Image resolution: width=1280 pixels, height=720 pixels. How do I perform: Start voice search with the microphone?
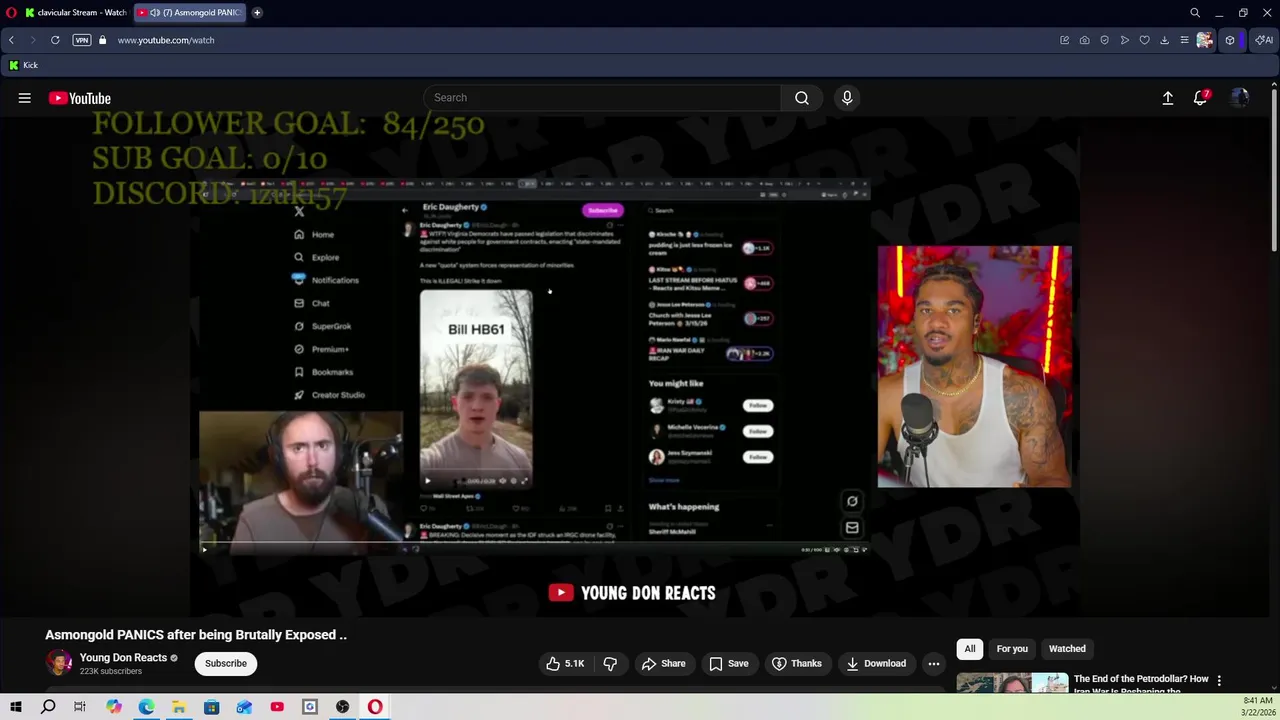point(847,98)
